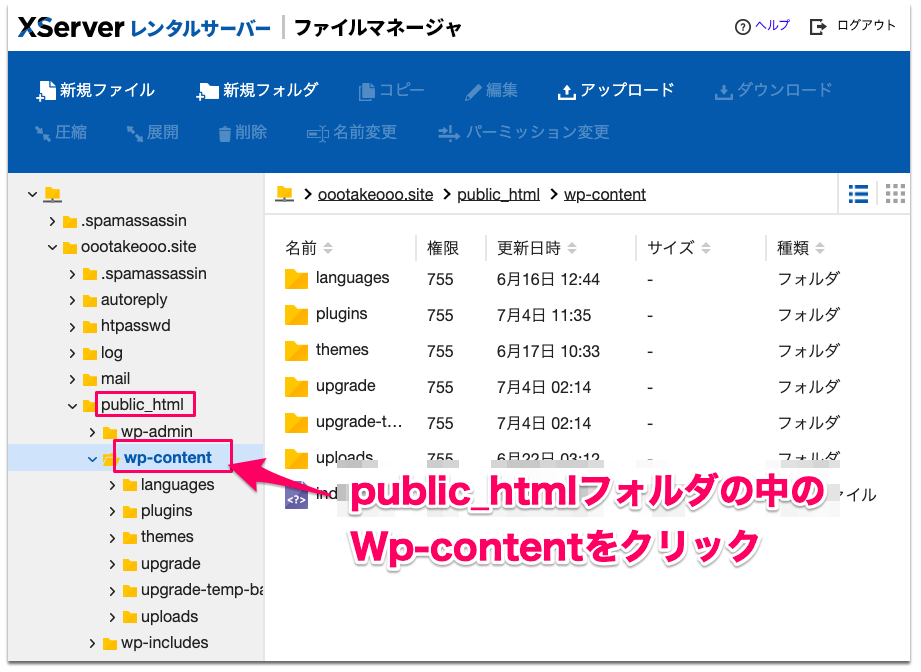Click the root folder icon in the tree
This screenshot has width=921, height=672.
tap(52, 194)
